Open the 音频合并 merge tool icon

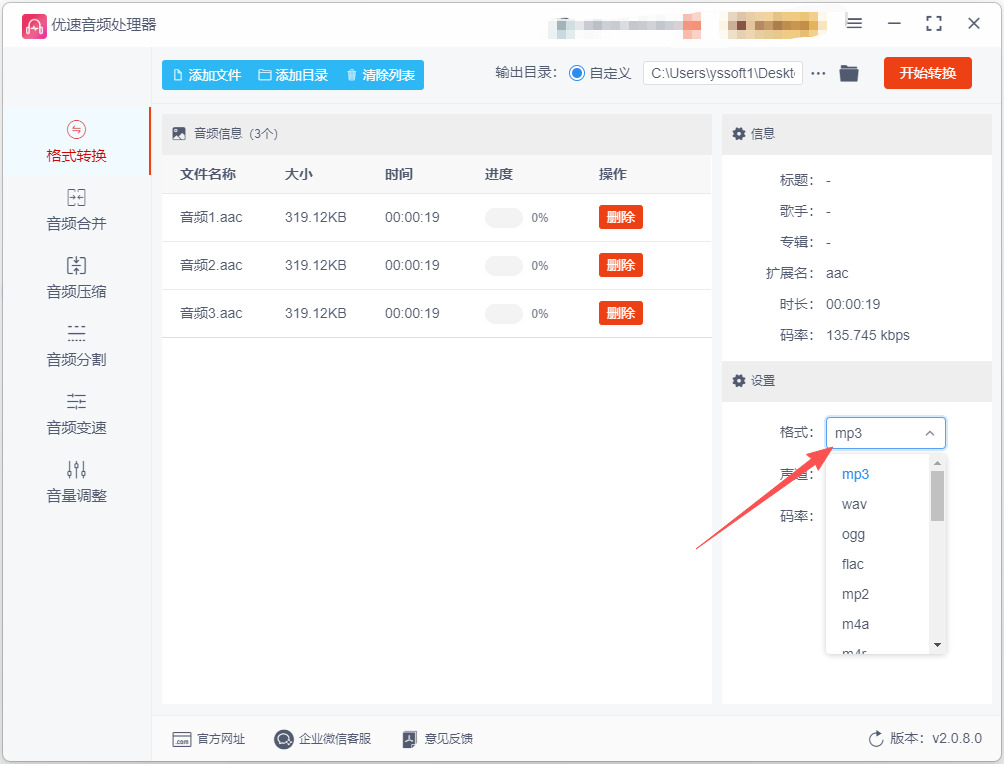coord(76,197)
